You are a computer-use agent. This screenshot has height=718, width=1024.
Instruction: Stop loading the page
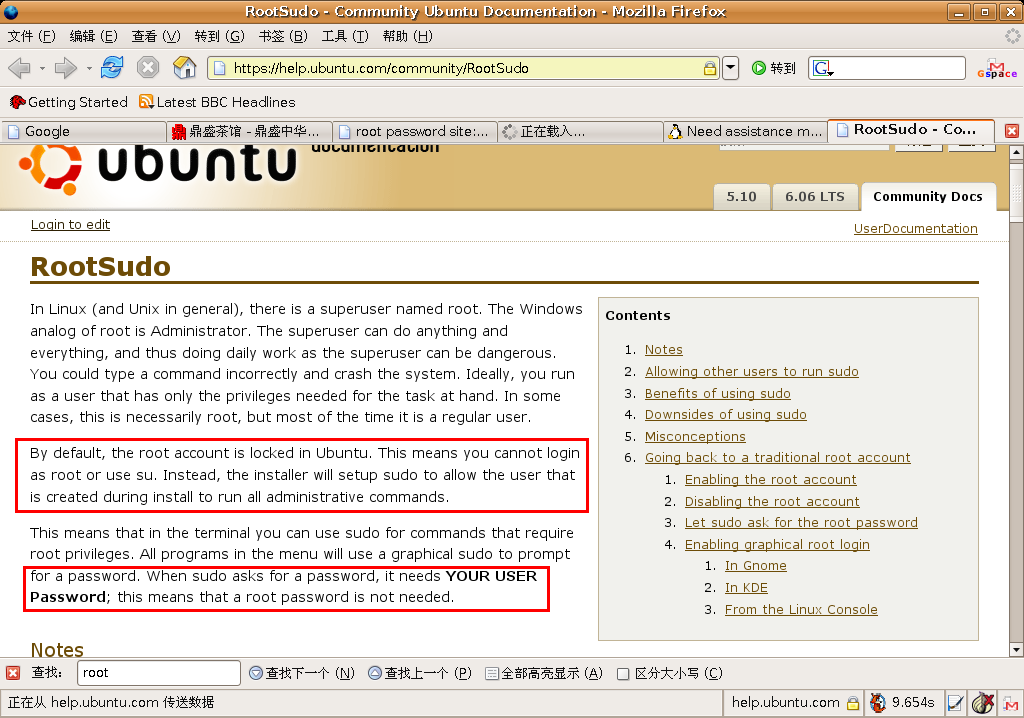click(148, 67)
